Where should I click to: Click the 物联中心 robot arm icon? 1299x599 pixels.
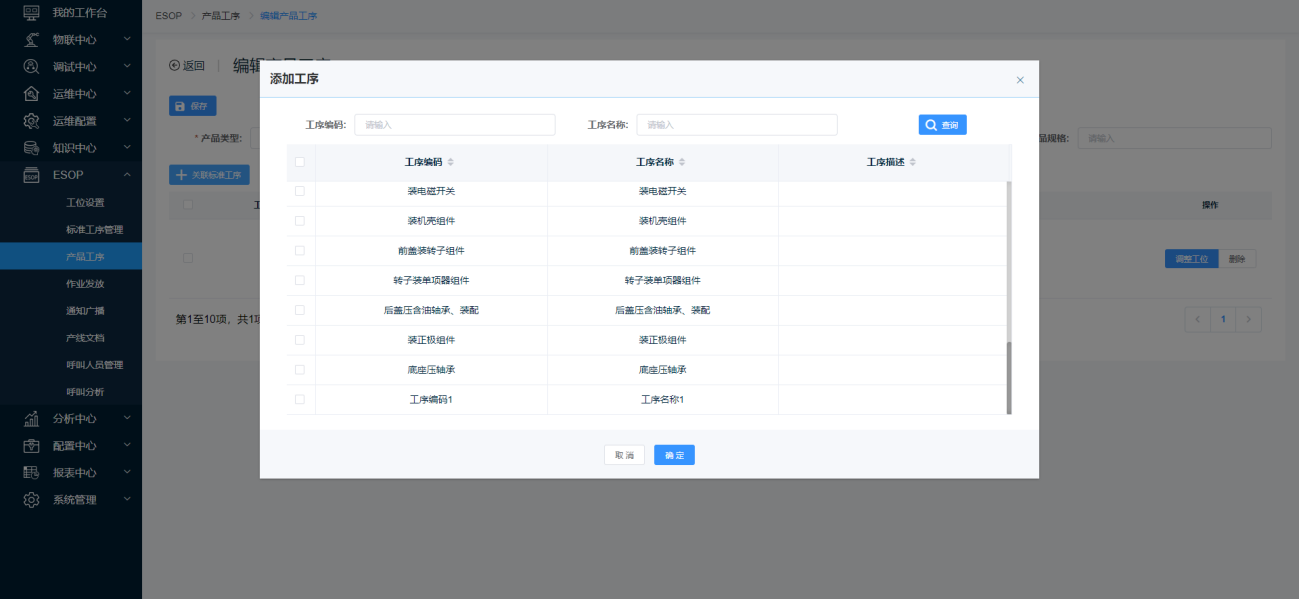(x=31, y=39)
